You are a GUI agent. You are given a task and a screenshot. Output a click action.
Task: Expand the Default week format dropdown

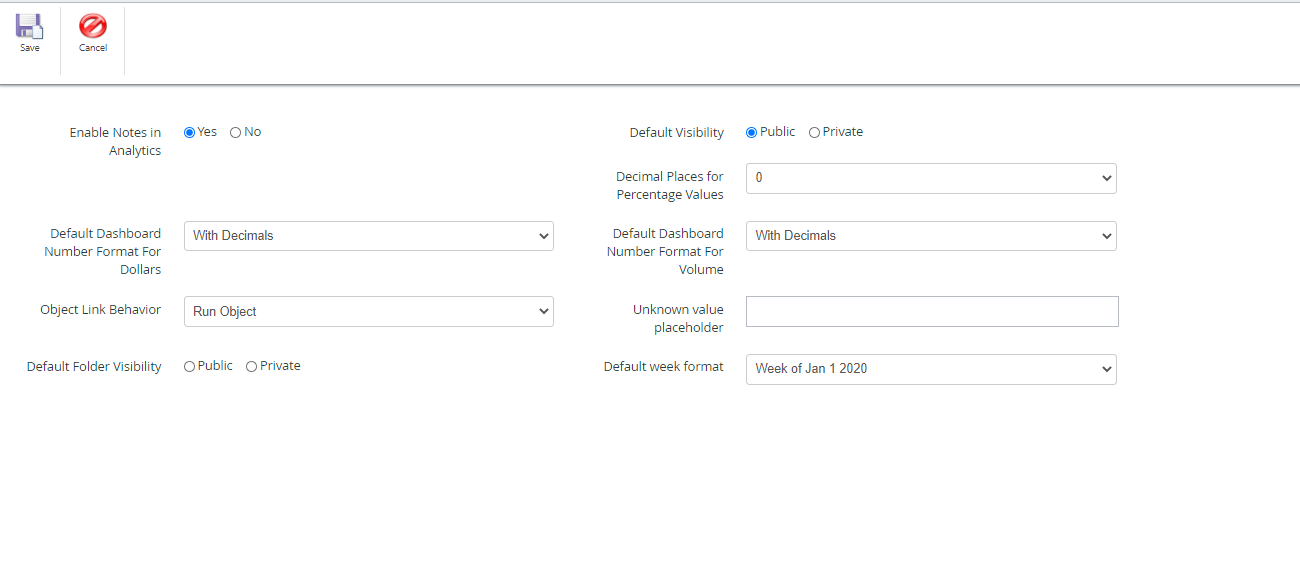click(931, 369)
